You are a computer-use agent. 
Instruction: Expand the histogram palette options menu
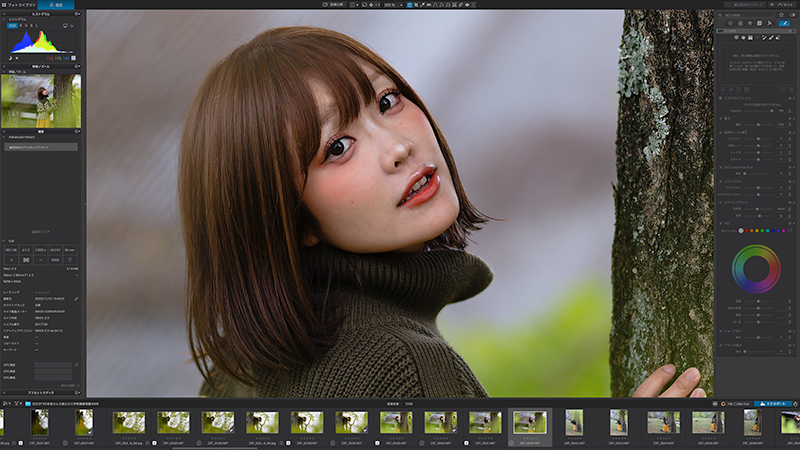pyautogui.click(x=78, y=14)
